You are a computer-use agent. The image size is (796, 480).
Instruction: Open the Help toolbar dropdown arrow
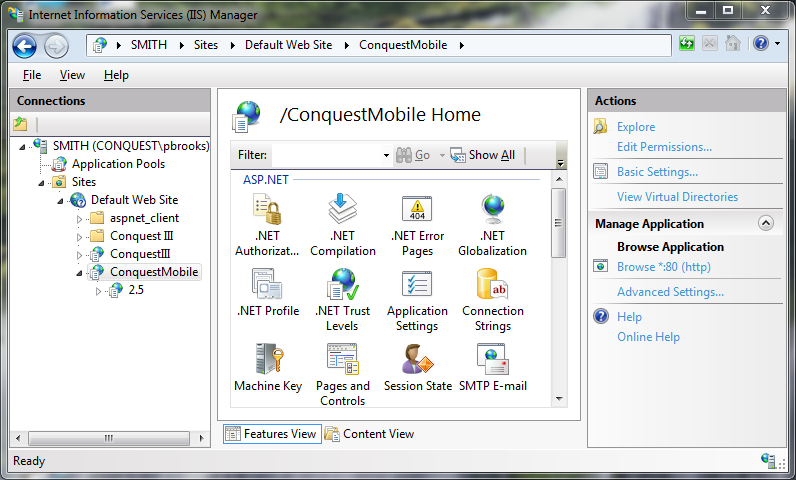(777, 44)
